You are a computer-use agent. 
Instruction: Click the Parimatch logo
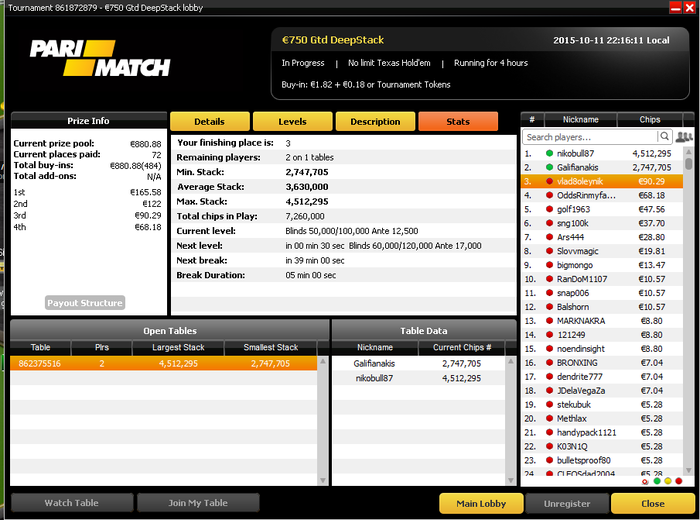[100, 58]
